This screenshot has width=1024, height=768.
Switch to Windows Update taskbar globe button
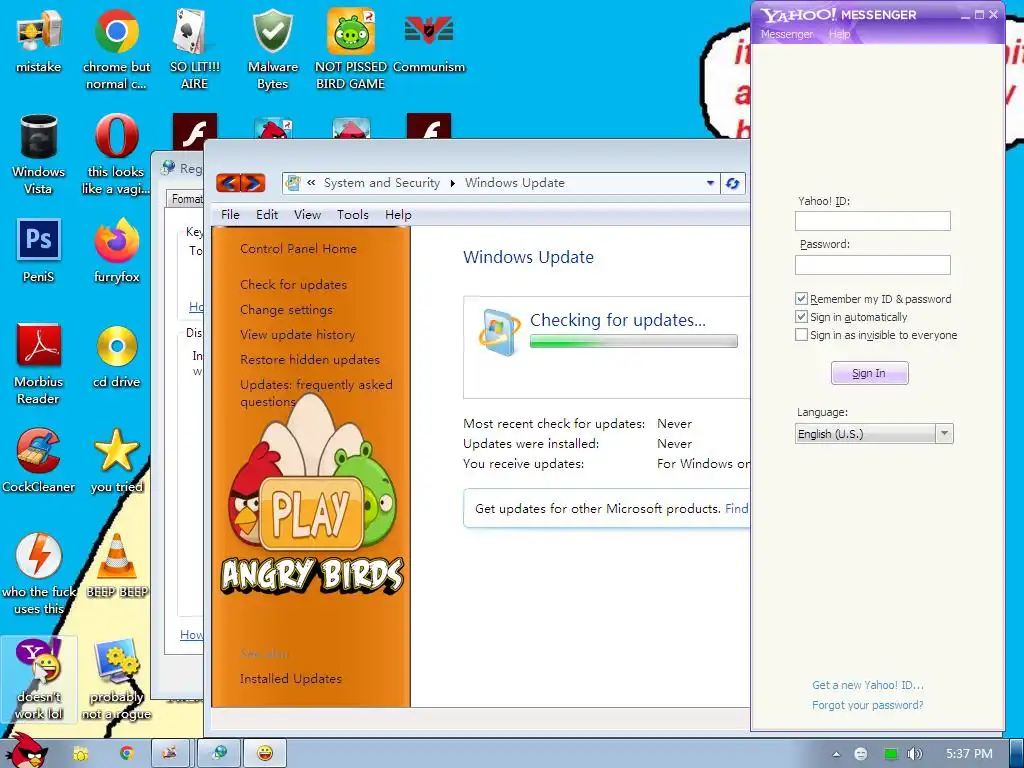pos(219,753)
